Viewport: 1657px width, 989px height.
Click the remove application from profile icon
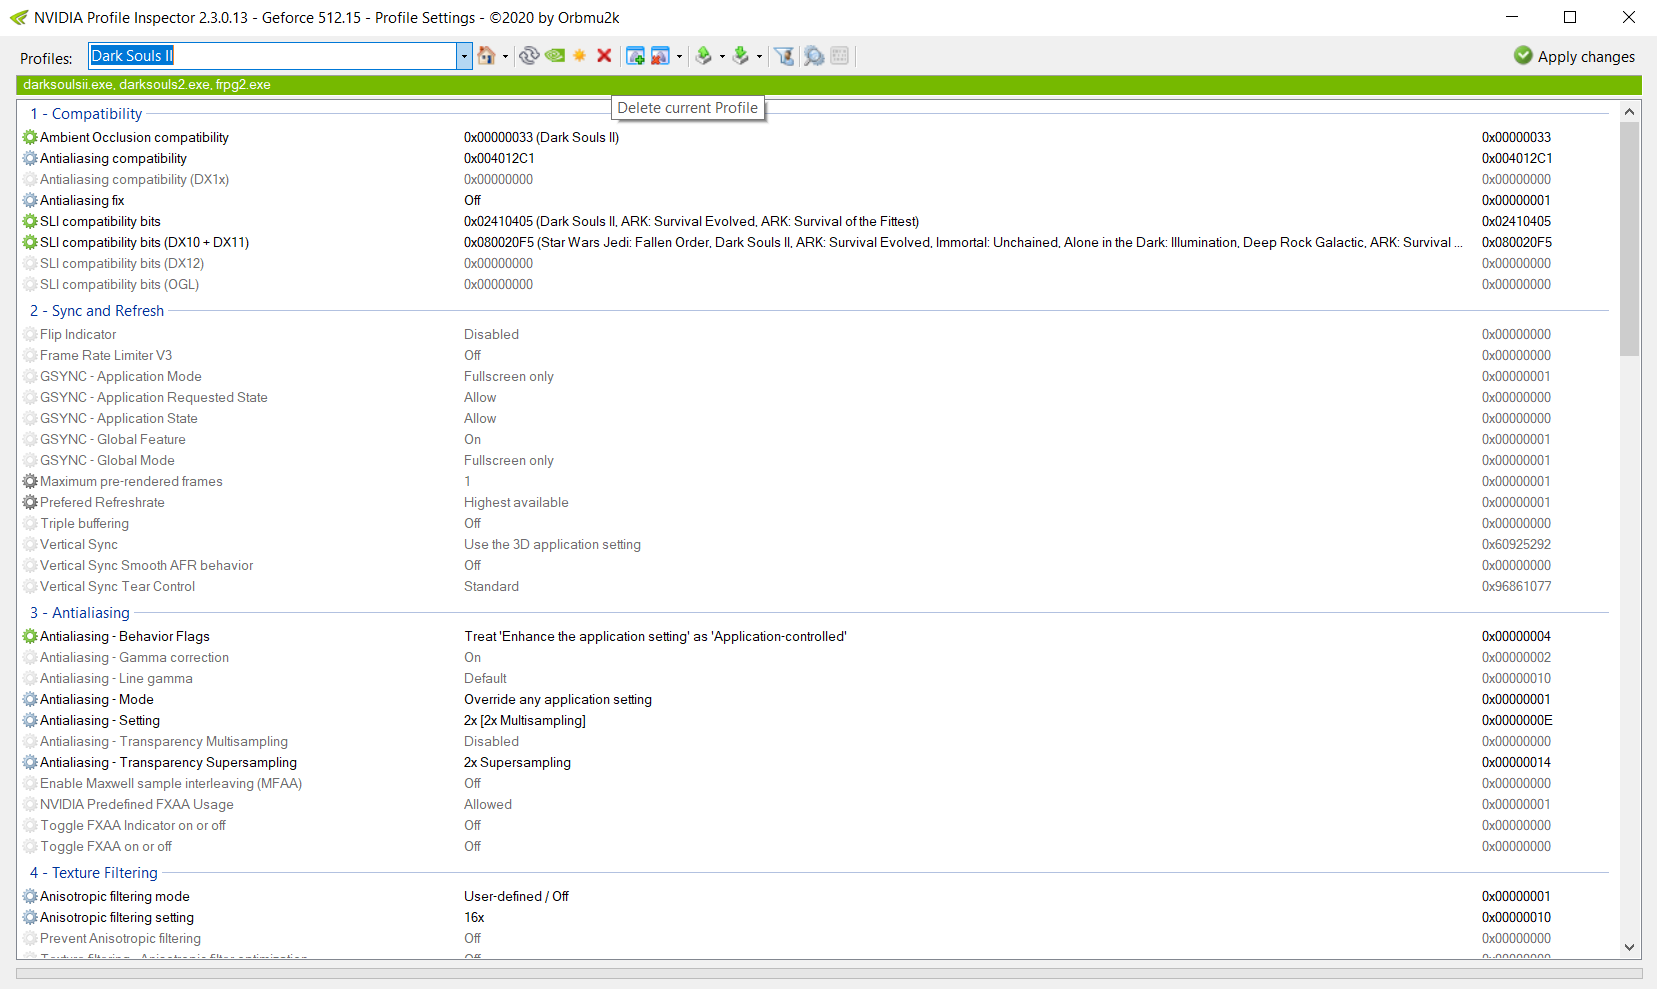point(660,56)
